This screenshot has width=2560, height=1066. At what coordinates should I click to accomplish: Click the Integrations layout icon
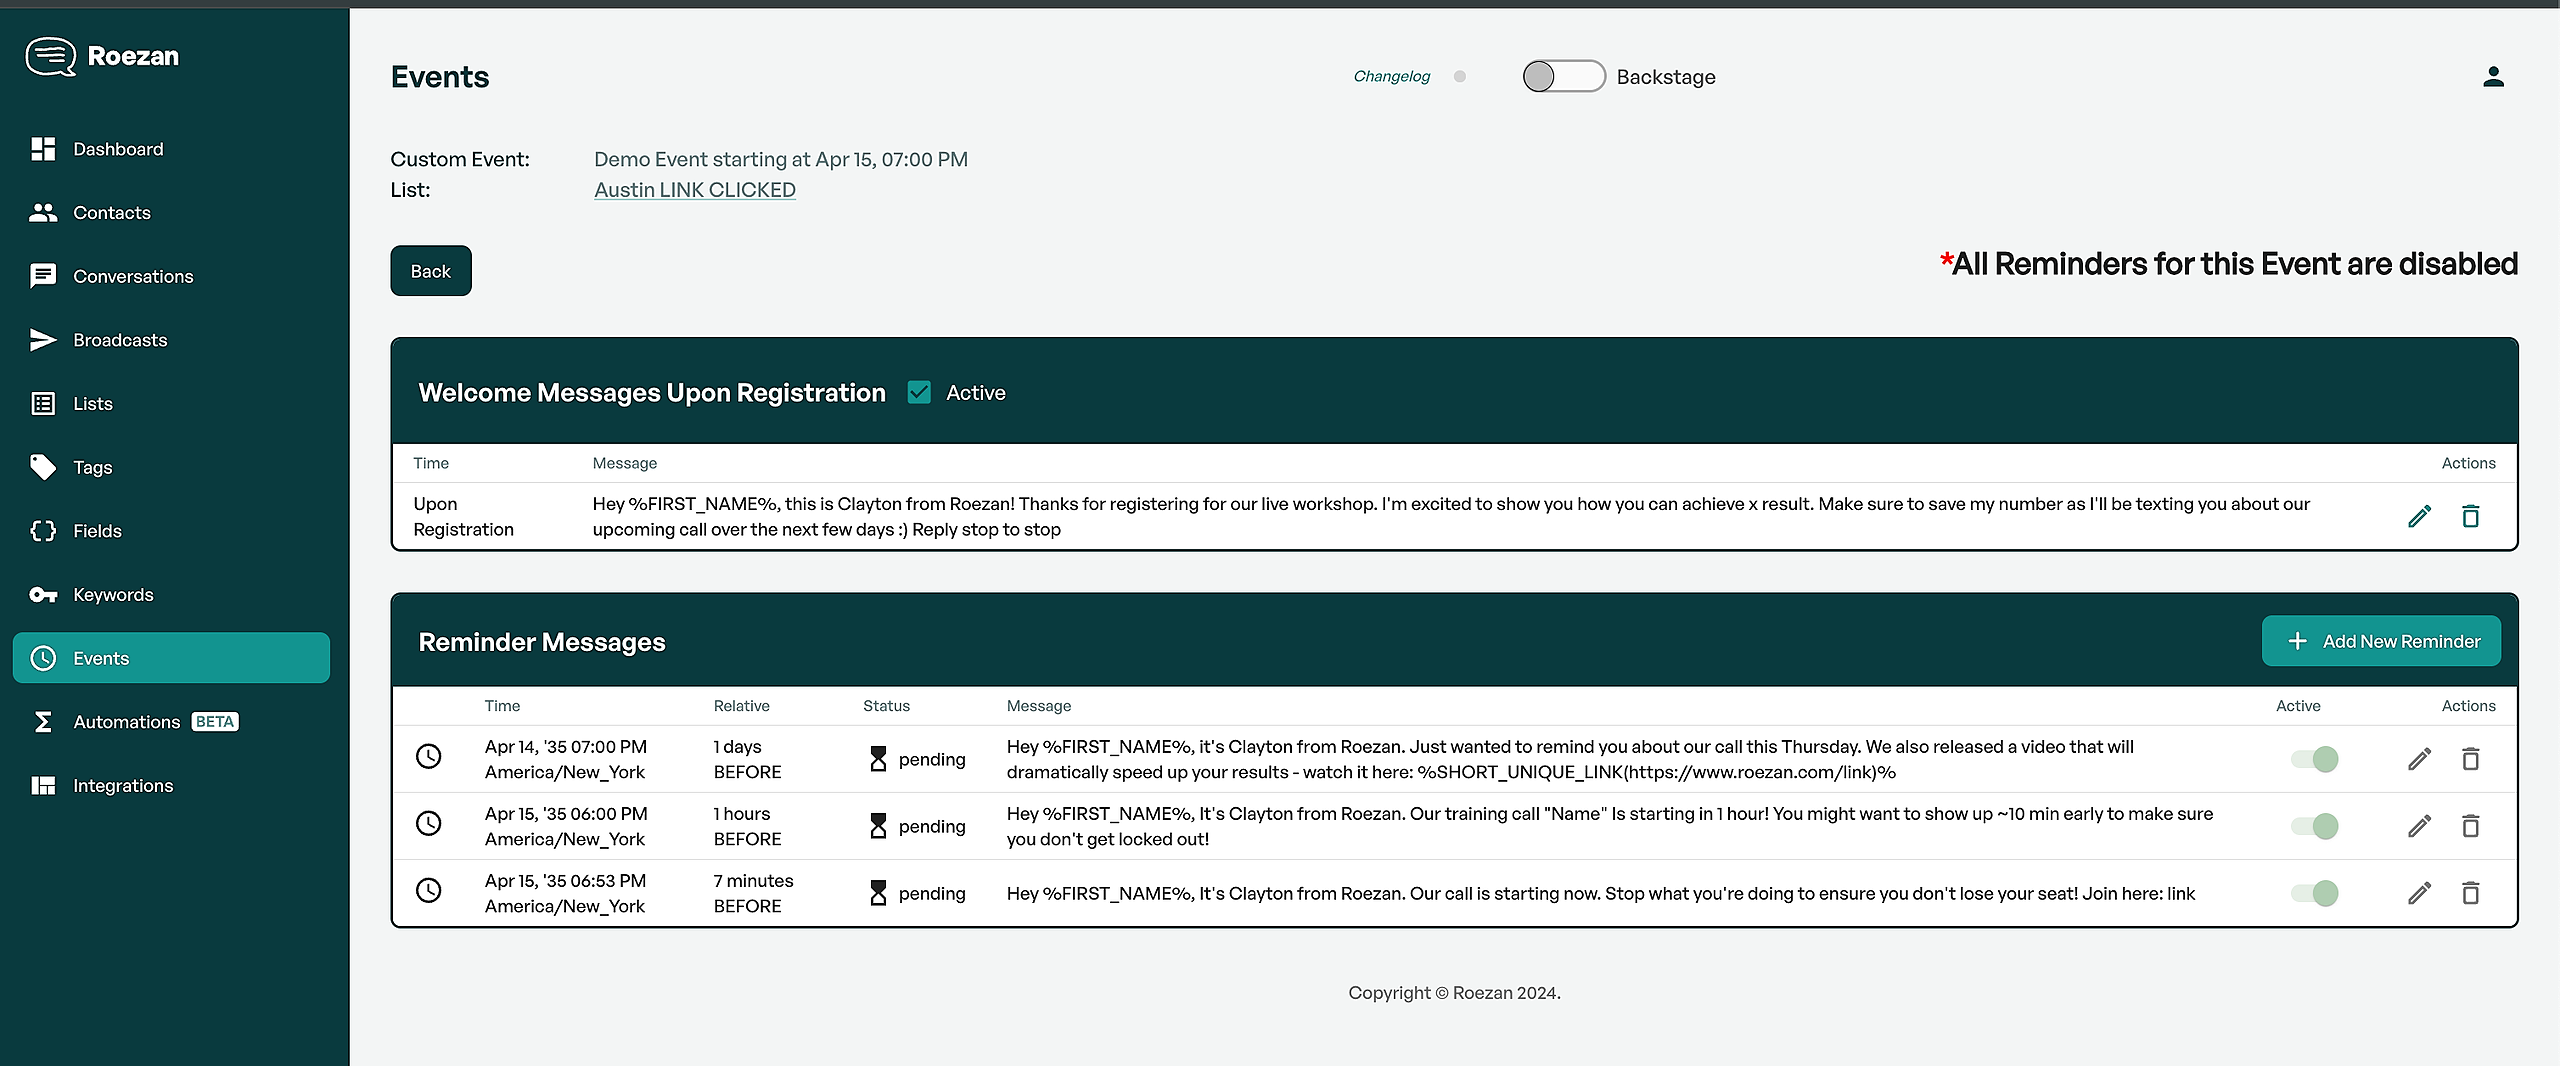[43, 786]
